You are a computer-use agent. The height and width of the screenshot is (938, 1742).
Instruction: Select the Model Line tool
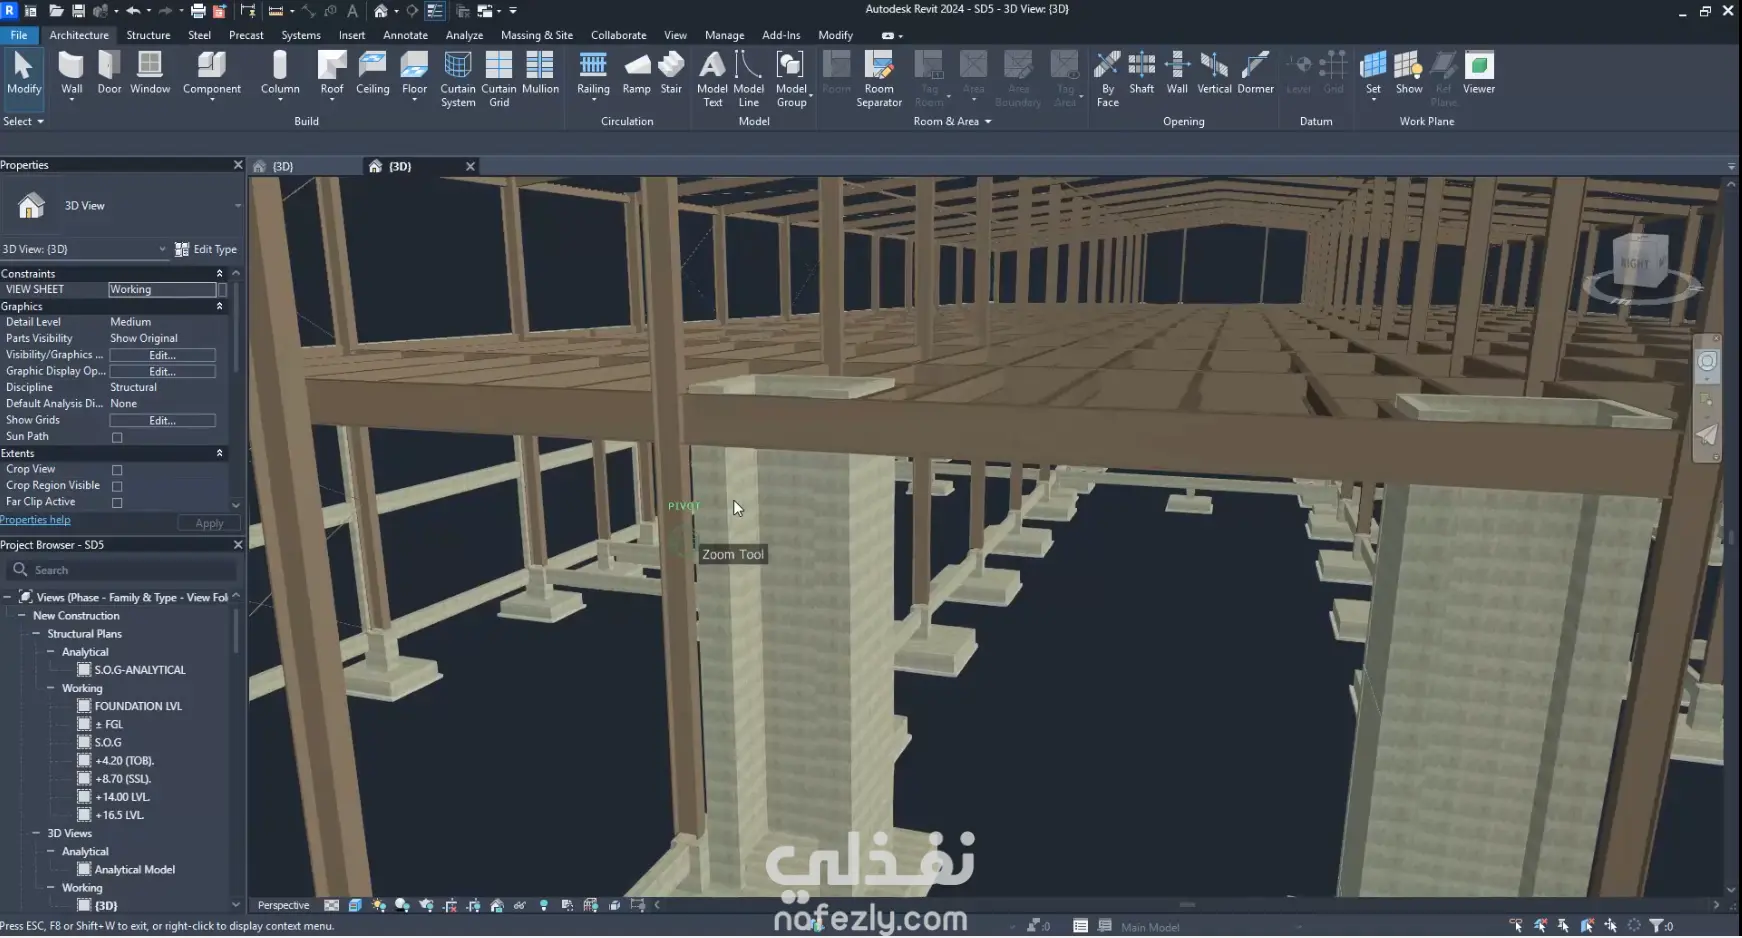[x=748, y=79]
